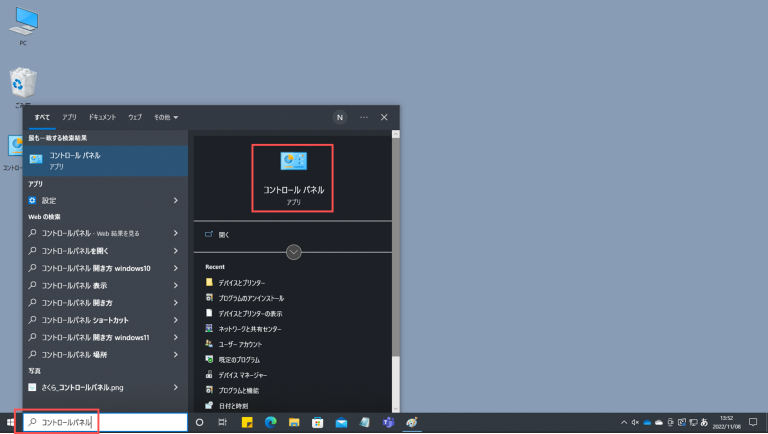Select the Recycle Bin desktop icon

pyautogui.click(x=23, y=87)
